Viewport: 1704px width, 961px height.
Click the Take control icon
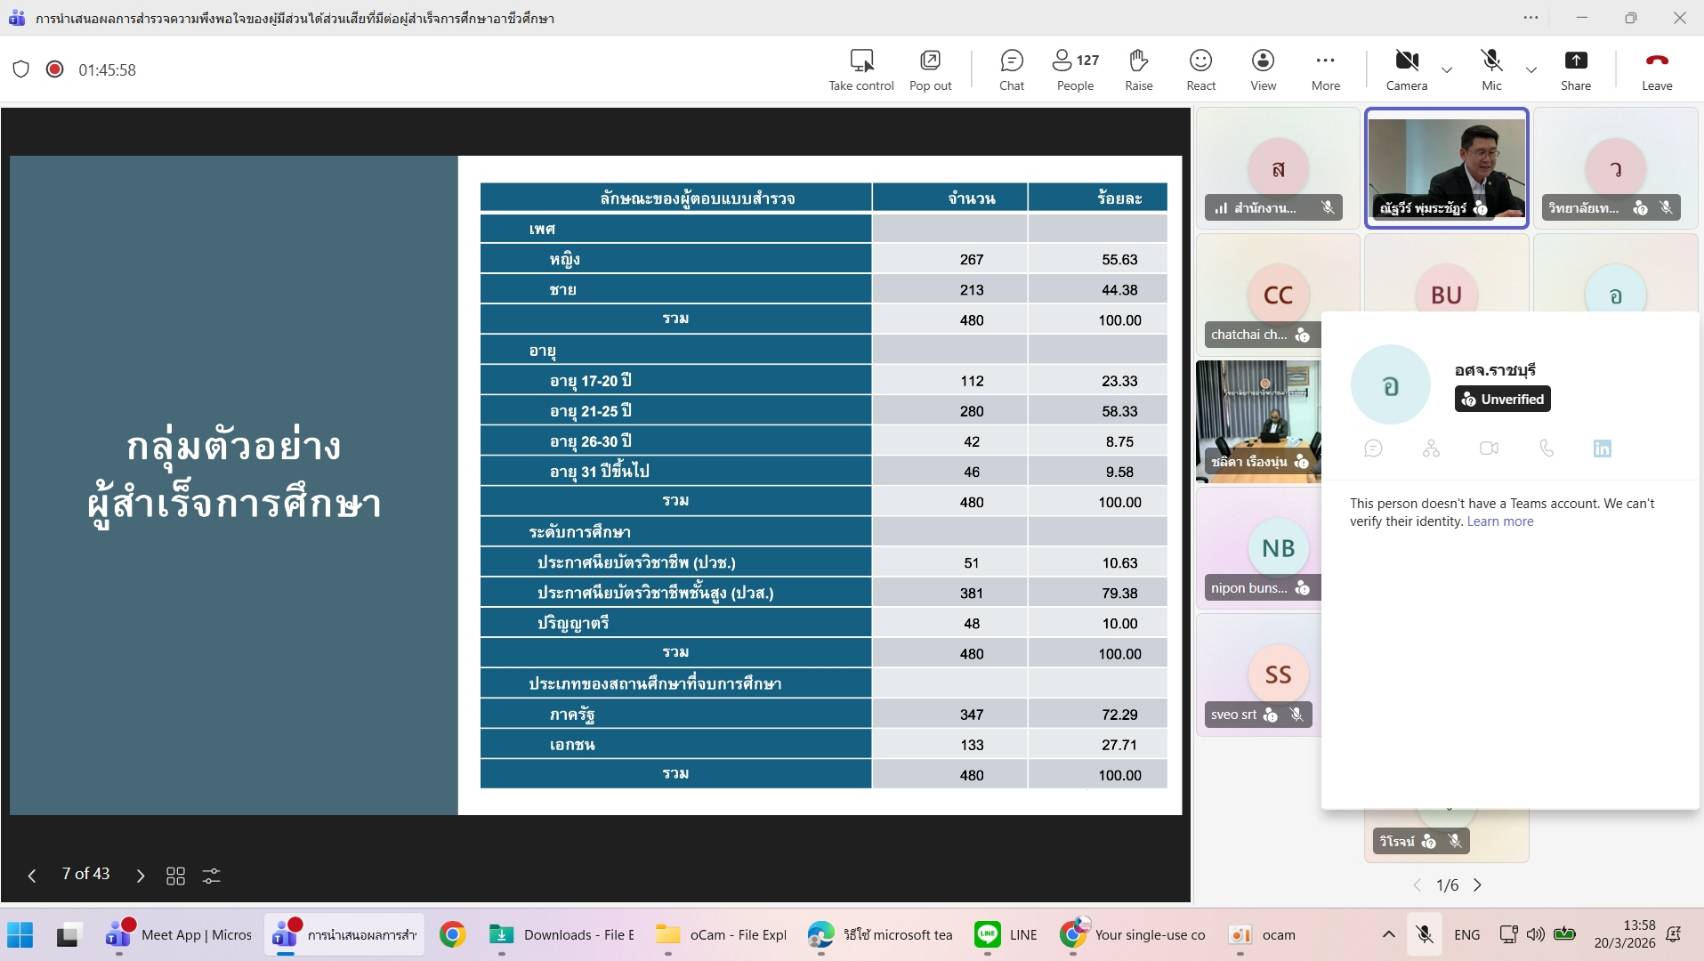pos(861,61)
